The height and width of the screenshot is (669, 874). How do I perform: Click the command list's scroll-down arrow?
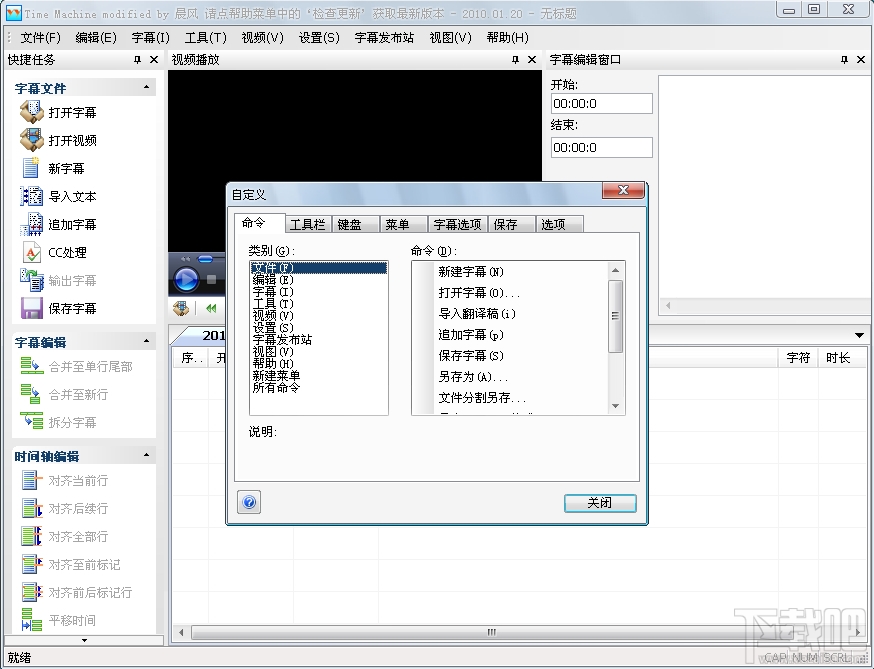[615, 406]
